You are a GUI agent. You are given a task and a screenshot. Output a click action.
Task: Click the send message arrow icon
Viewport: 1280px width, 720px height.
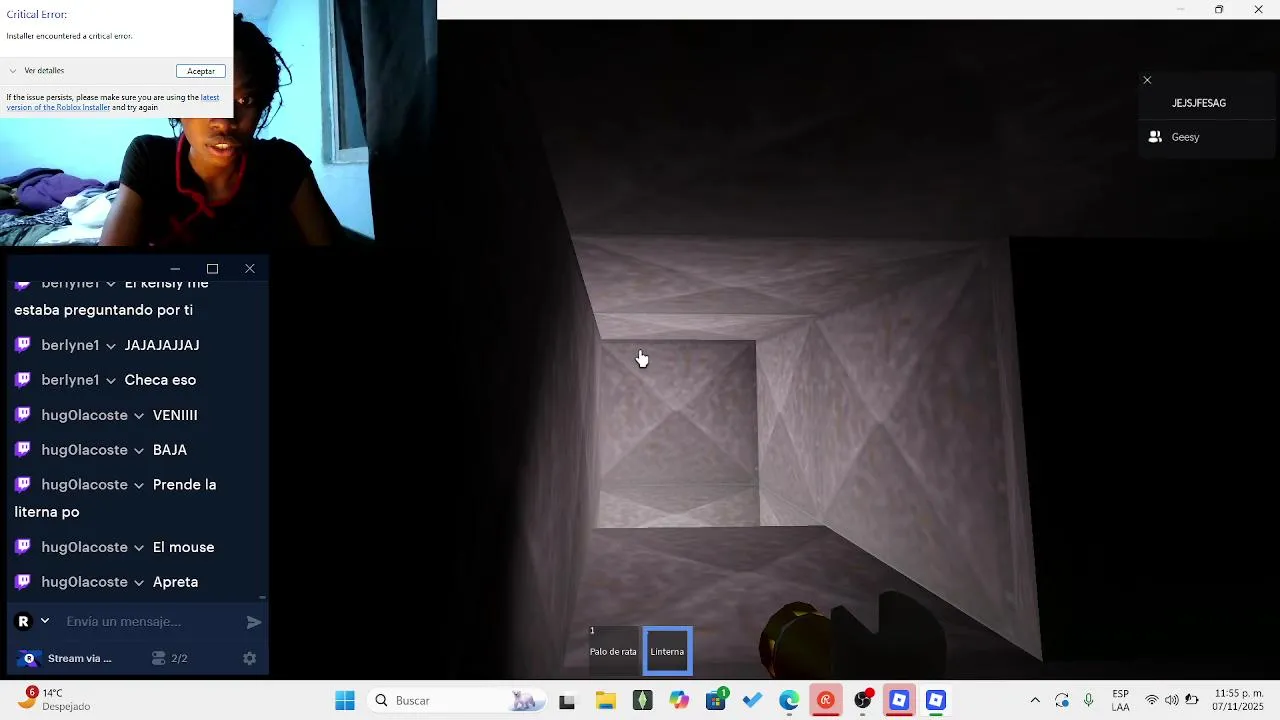coord(254,622)
